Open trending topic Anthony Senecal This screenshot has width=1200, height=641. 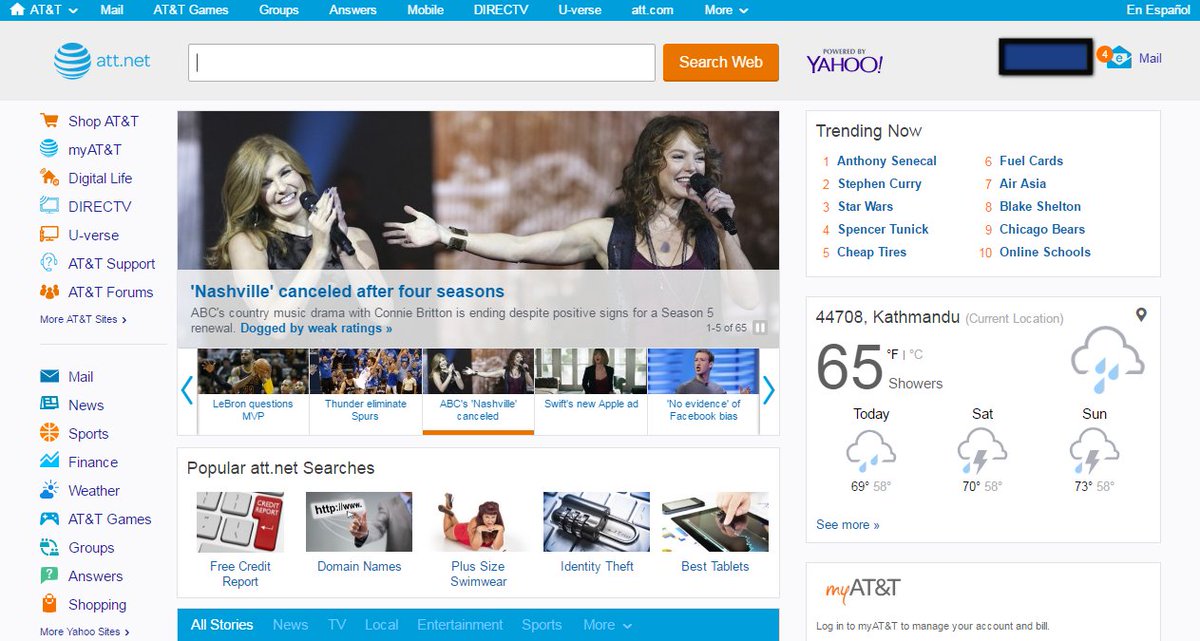887,161
